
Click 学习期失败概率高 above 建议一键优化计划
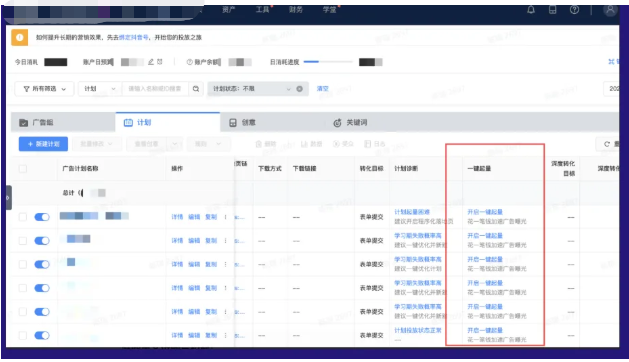click(x=418, y=259)
